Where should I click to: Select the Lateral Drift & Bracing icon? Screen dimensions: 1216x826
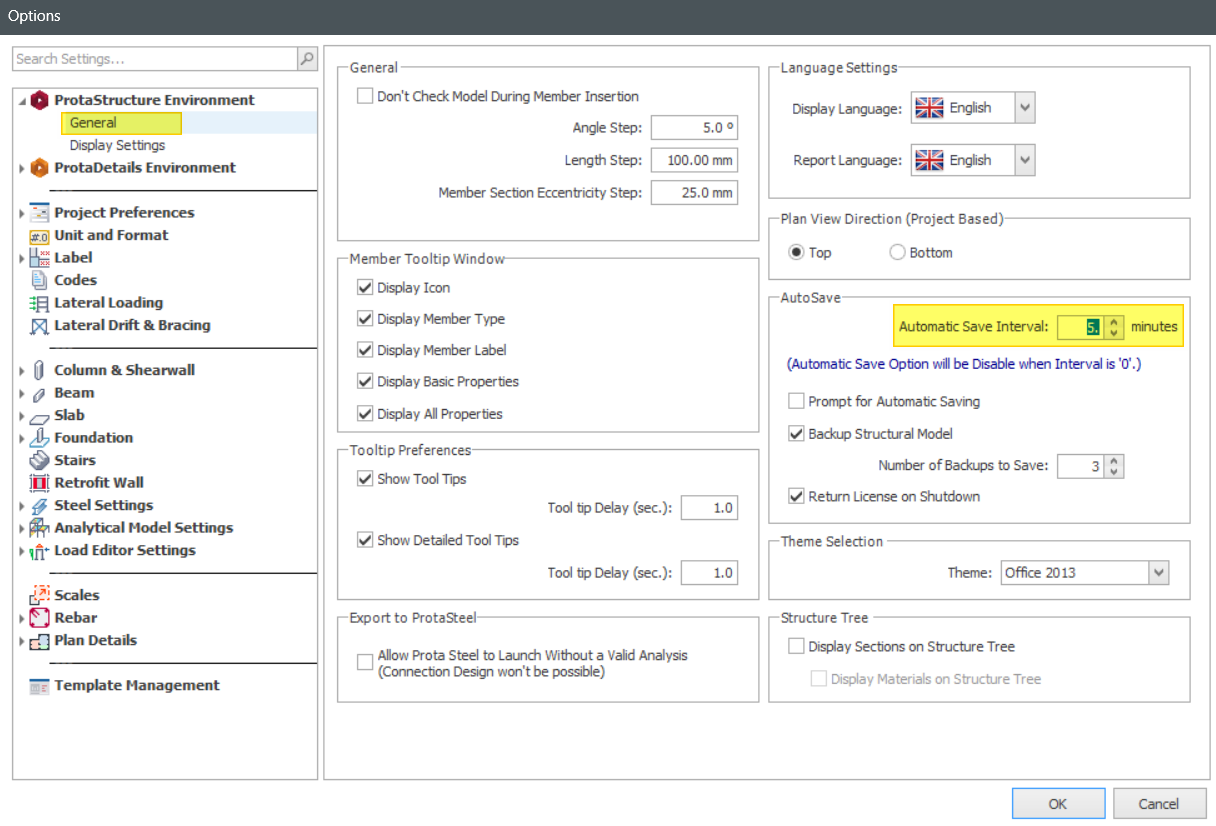[x=37, y=325]
